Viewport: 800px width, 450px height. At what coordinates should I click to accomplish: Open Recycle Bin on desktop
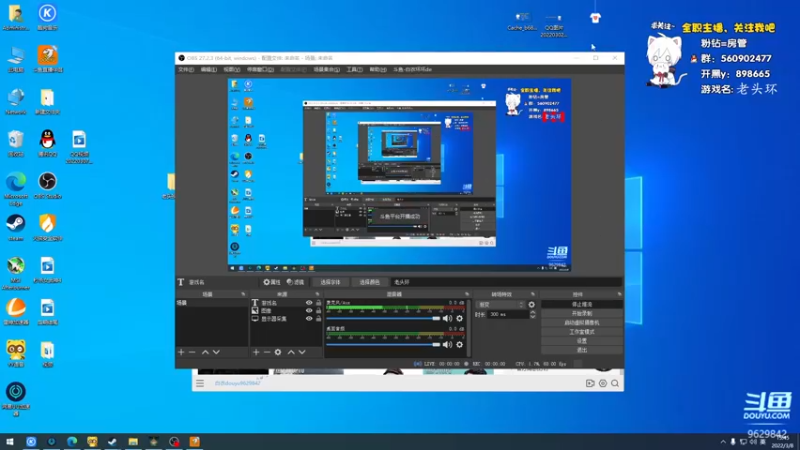click(16, 143)
